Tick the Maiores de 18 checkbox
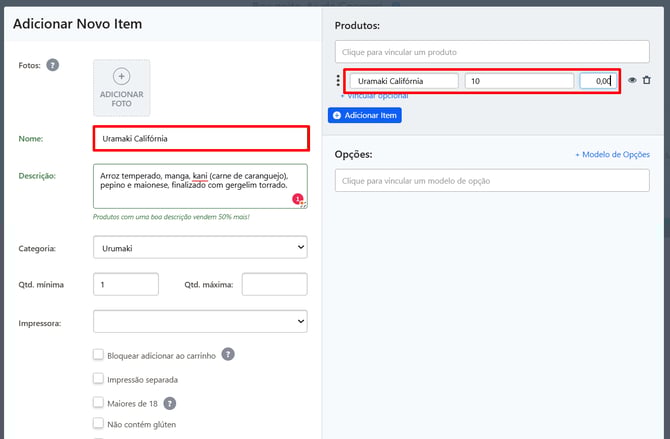Image resolution: width=670 pixels, height=439 pixels. [x=98, y=403]
